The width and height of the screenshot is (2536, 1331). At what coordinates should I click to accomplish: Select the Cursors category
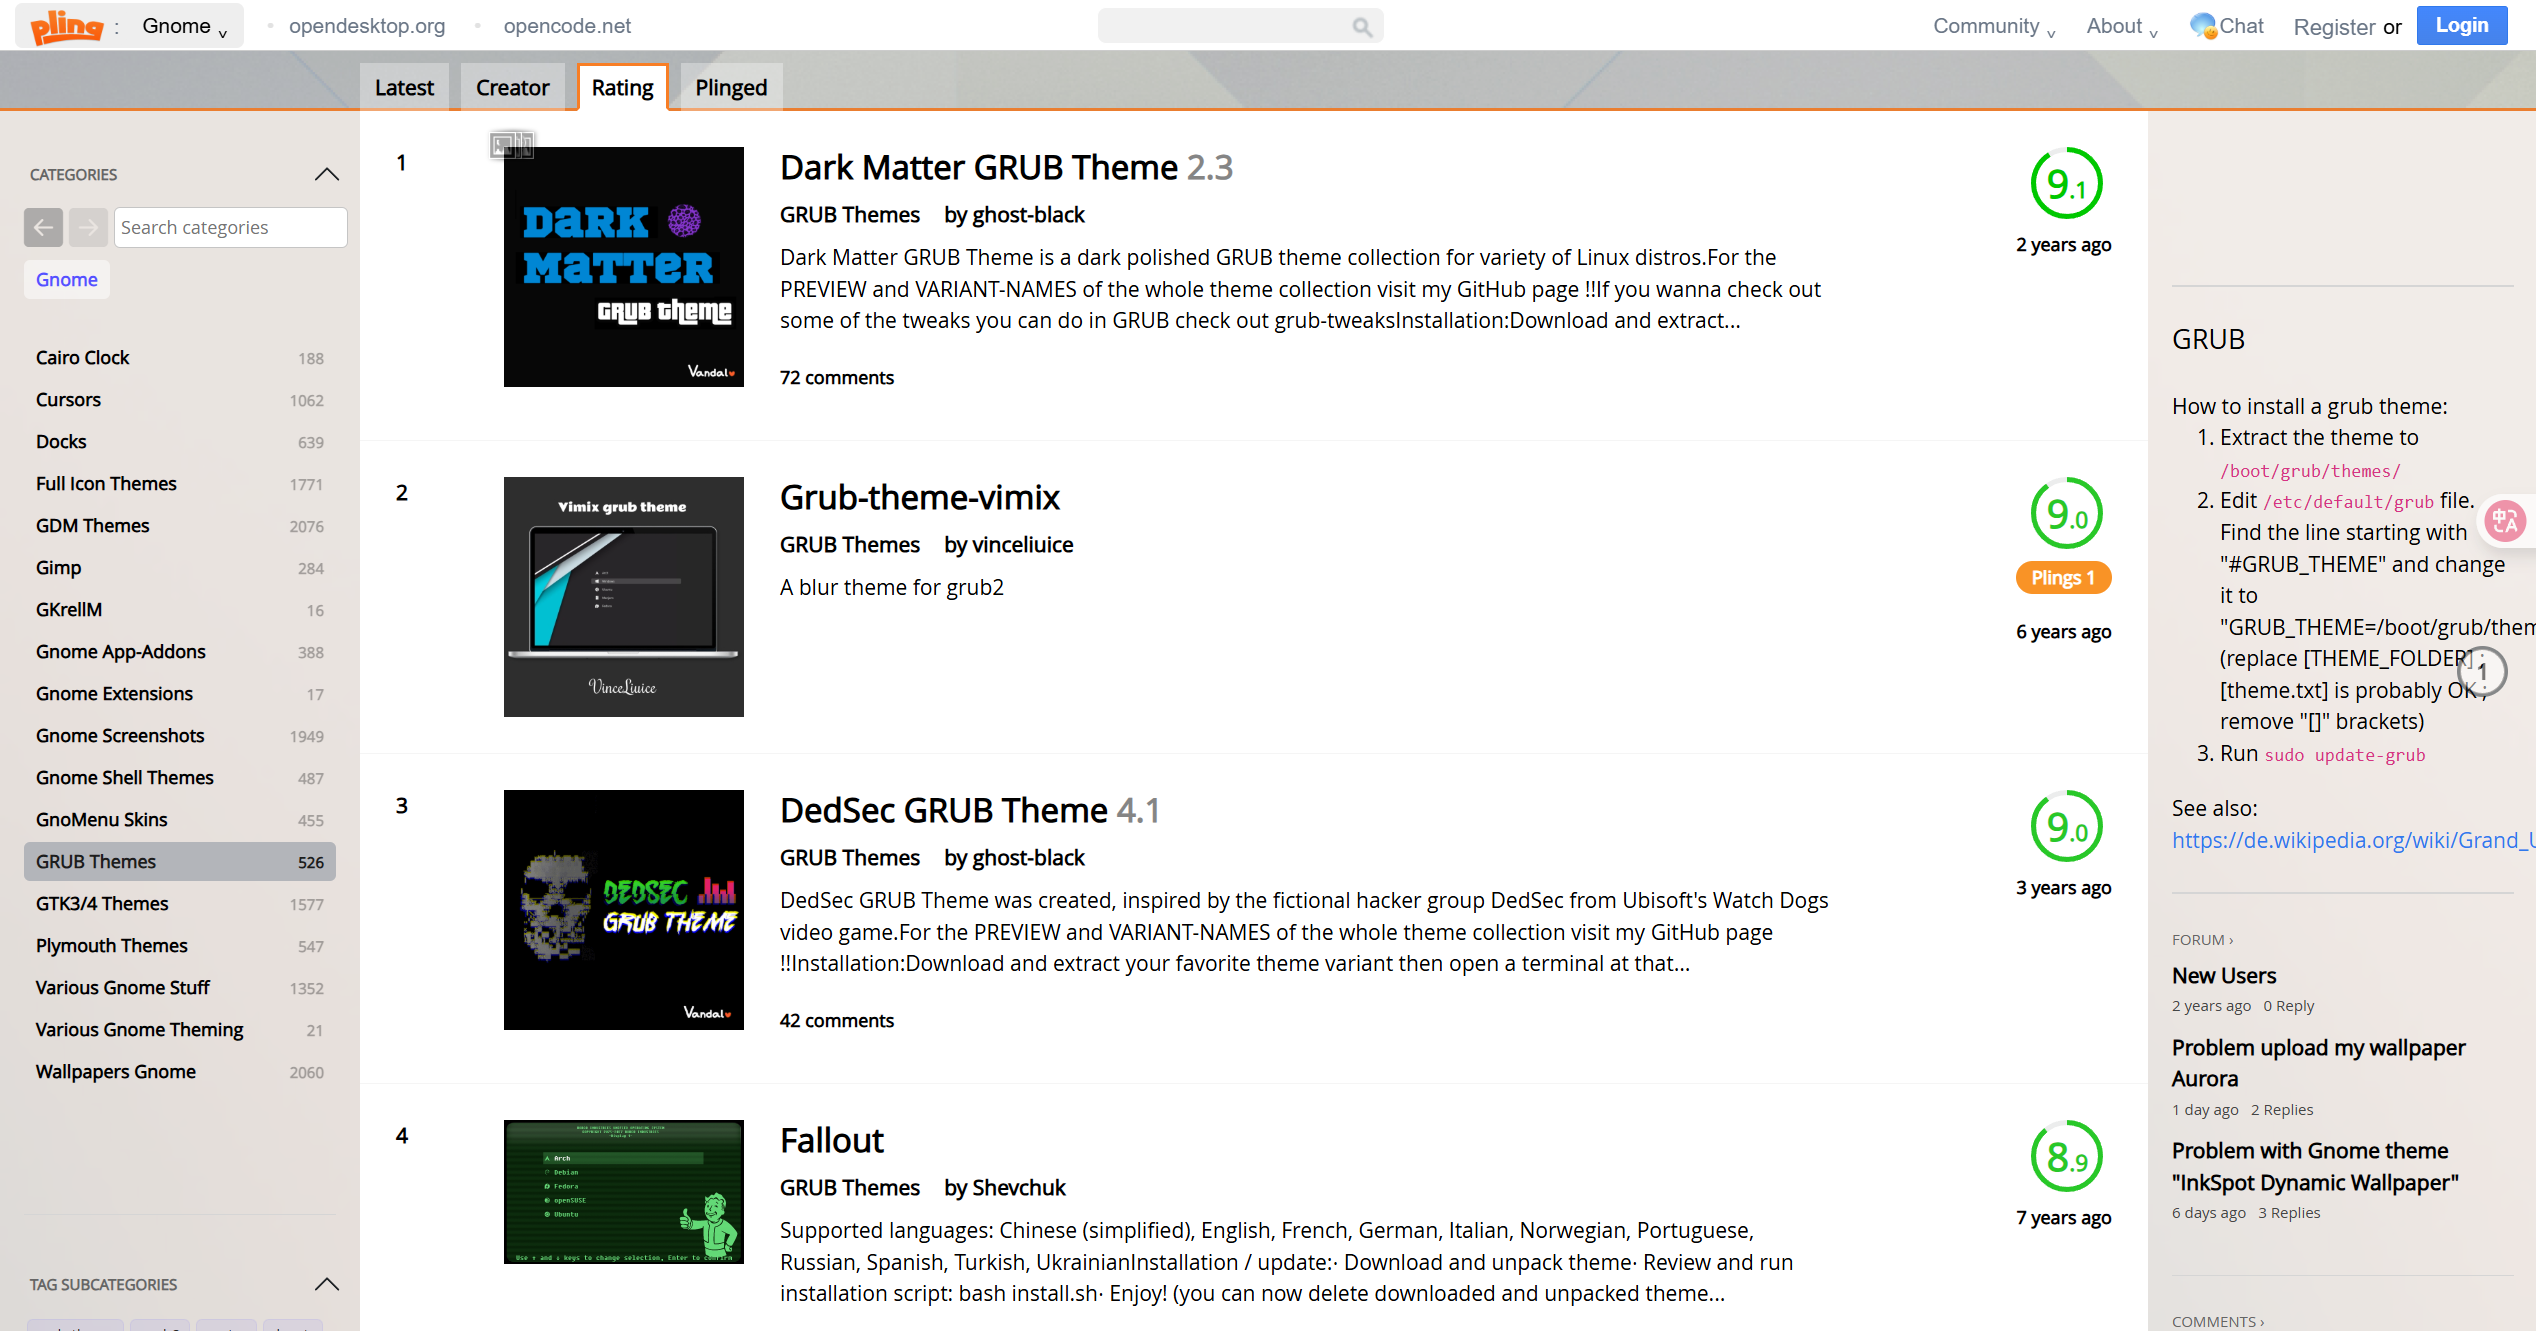[x=180, y=400]
